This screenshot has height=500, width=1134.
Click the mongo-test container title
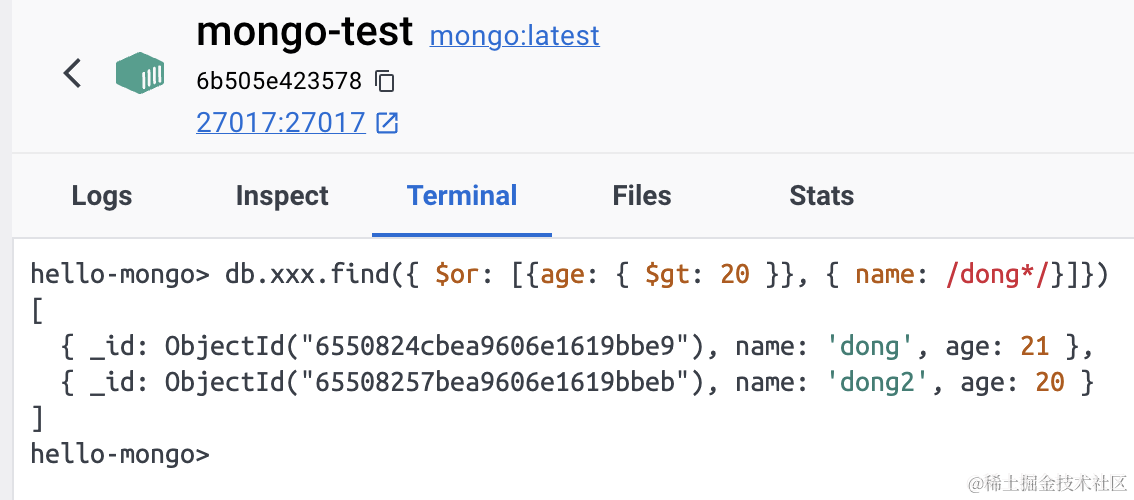tap(305, 33)
